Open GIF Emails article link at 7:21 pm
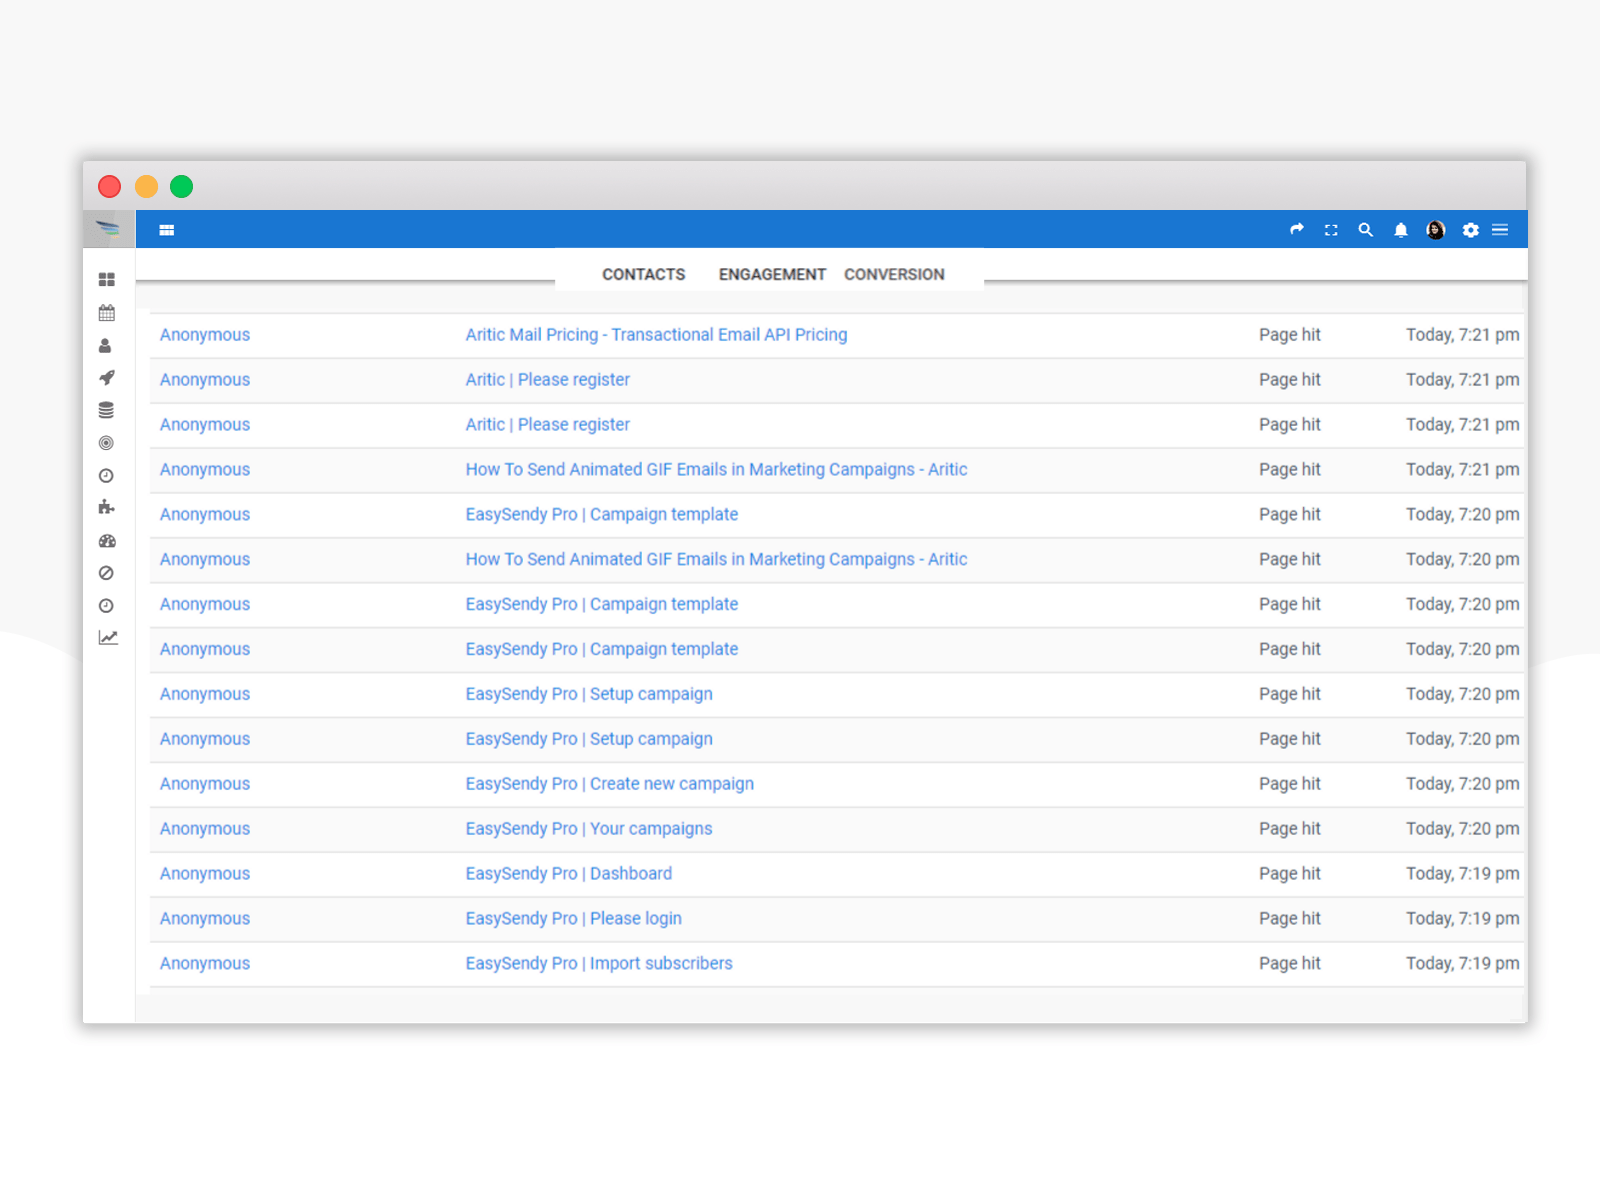 click(x=716, y=470)
